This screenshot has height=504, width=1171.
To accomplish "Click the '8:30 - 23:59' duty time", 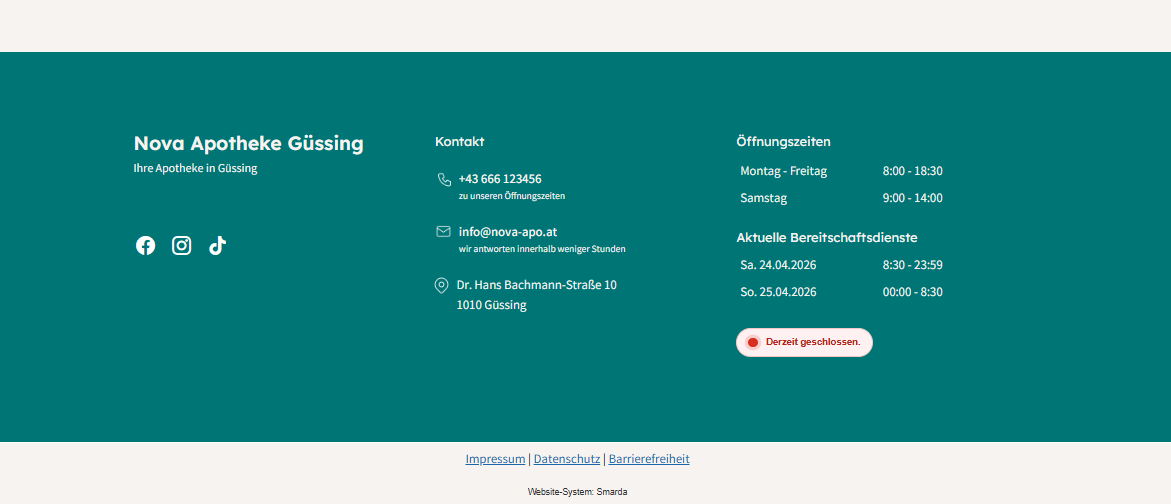I will 913,264.
